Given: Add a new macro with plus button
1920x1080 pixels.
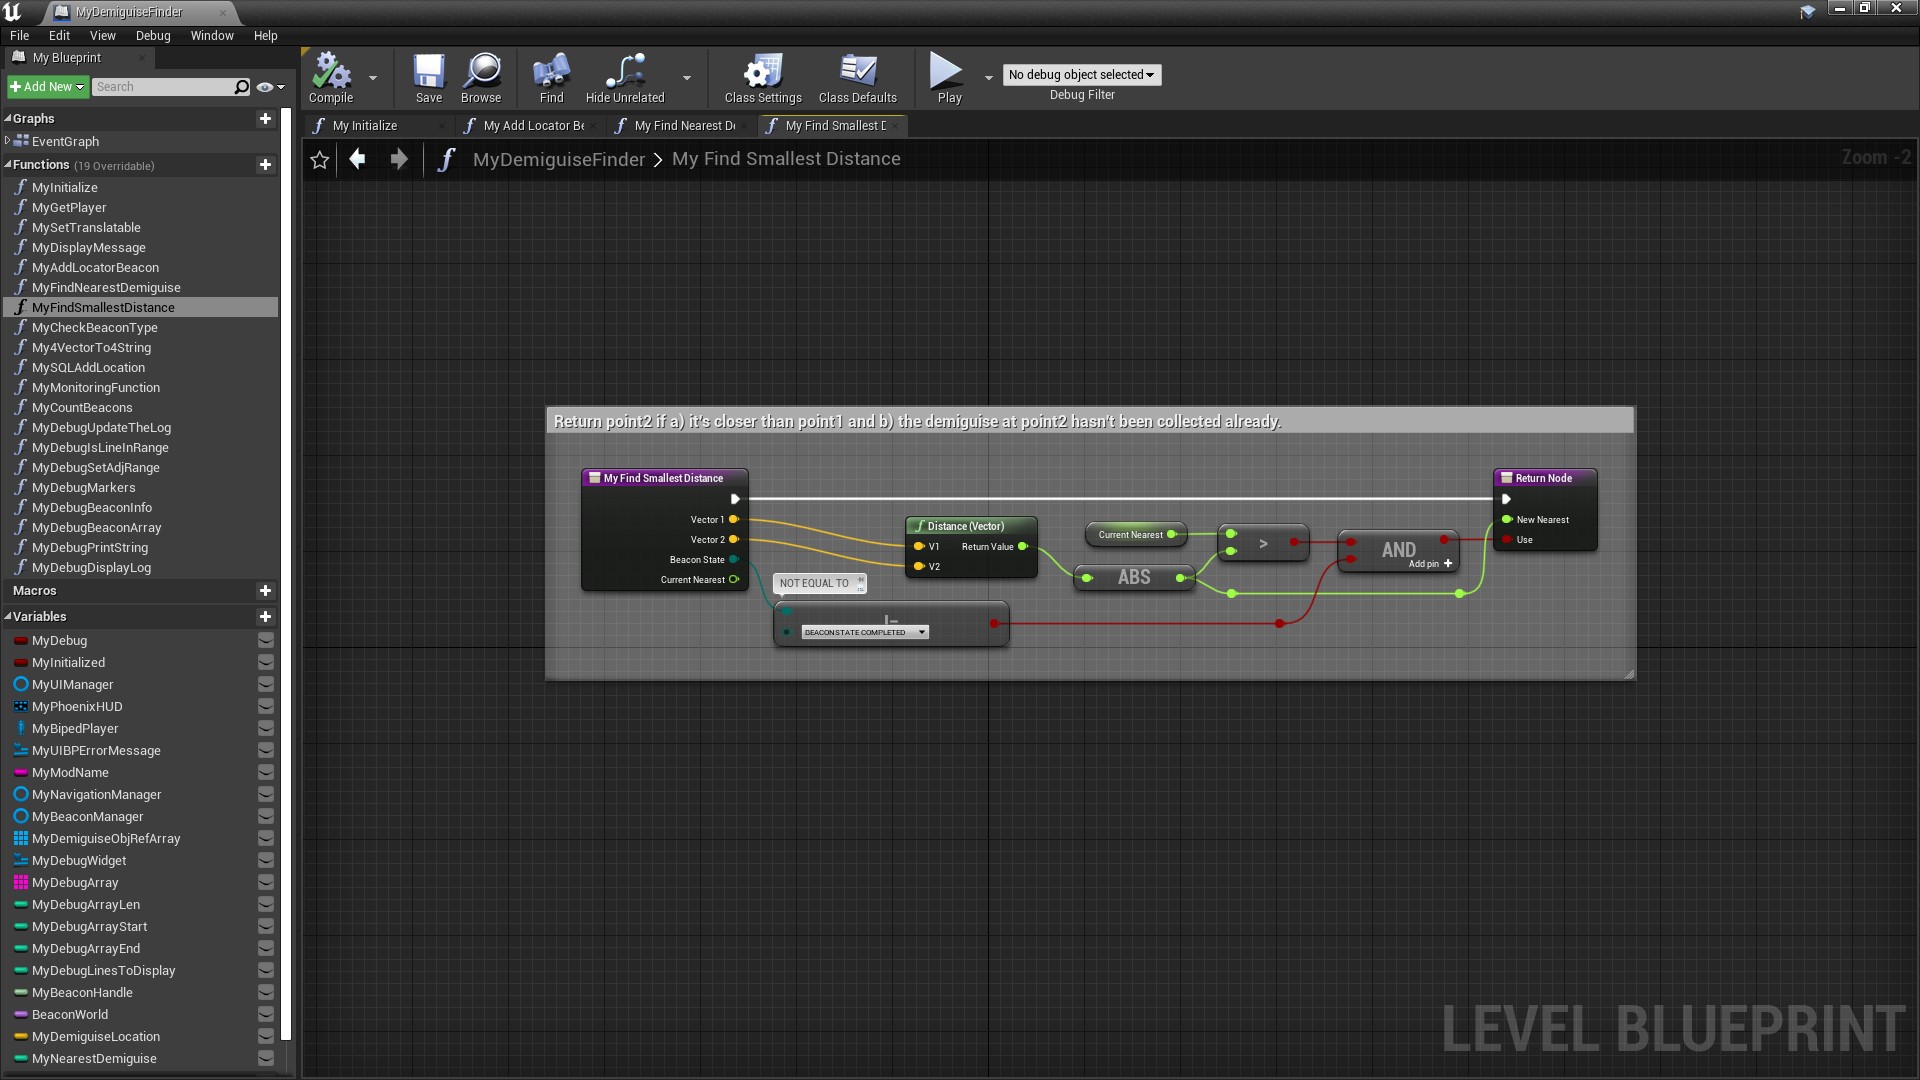Looking at the screenshot, I should point(265,591).
